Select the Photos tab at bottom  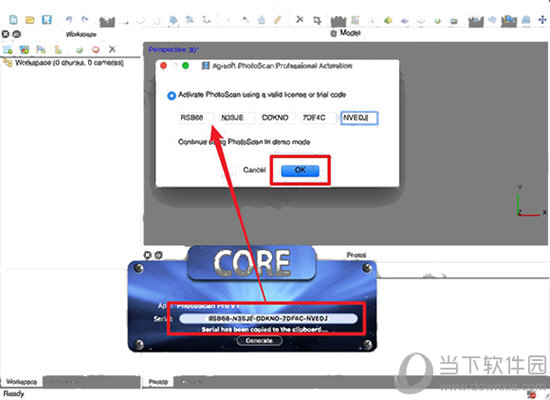coord(158,382)
